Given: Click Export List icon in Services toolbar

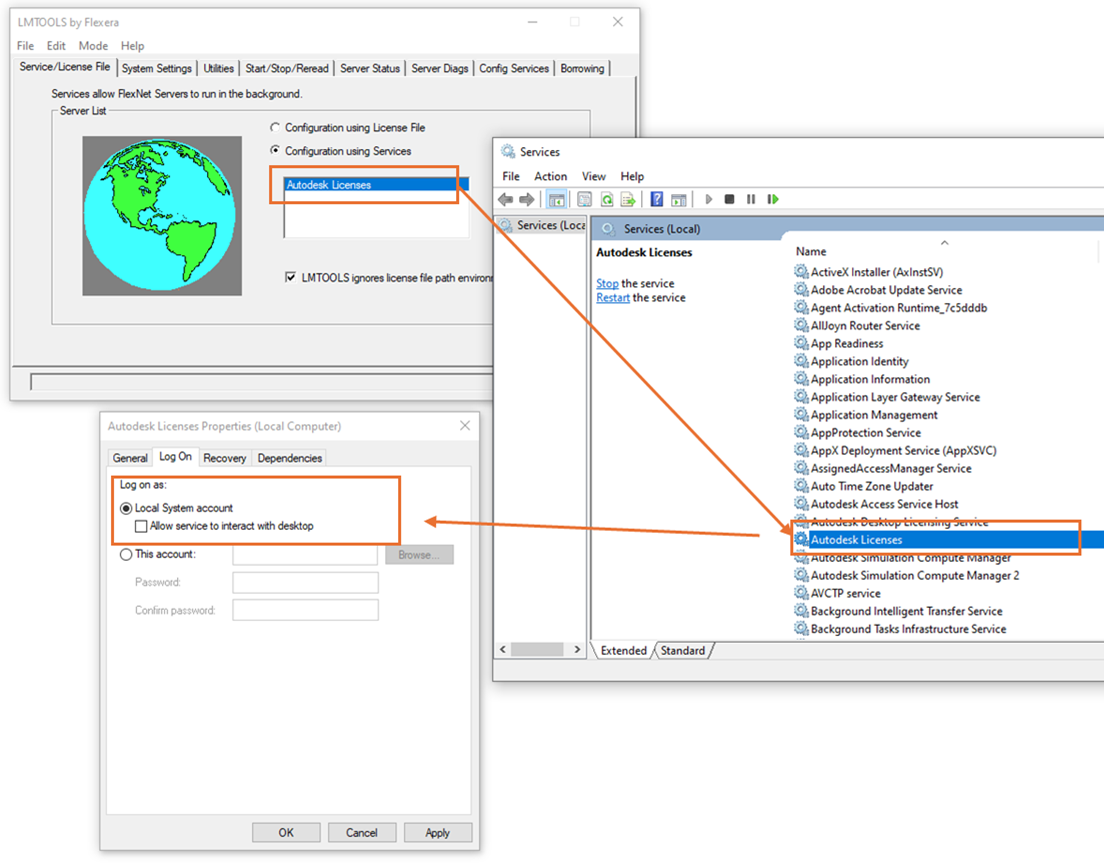Looking at the screenshot, I should pos(628,199).
